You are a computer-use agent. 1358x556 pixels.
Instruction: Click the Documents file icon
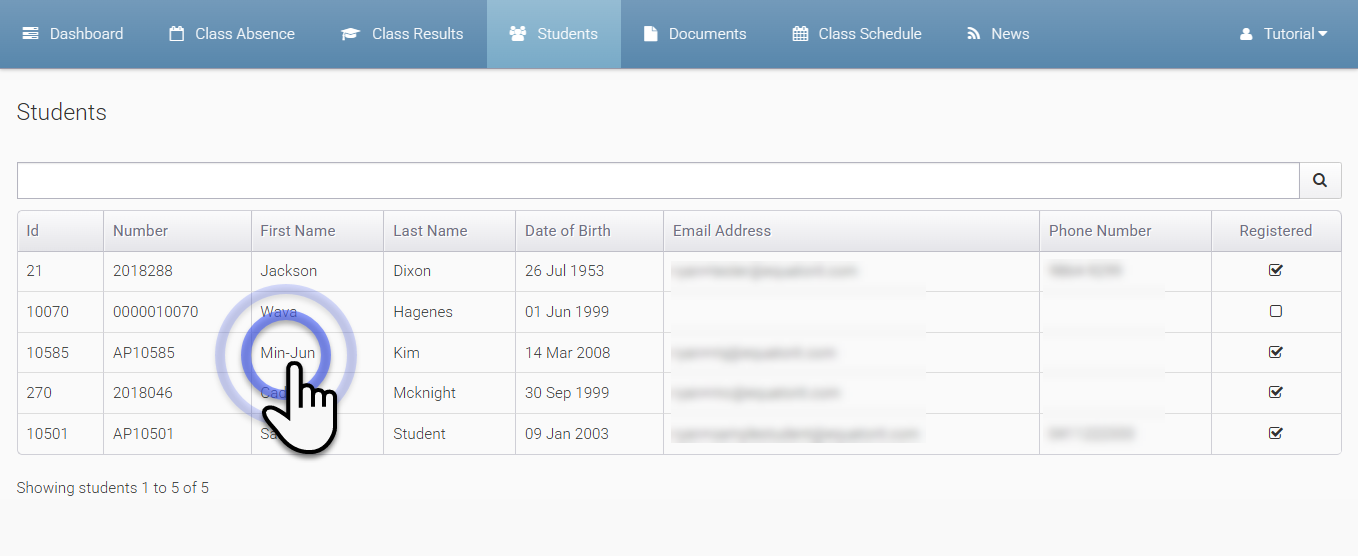tap(651, 34)
